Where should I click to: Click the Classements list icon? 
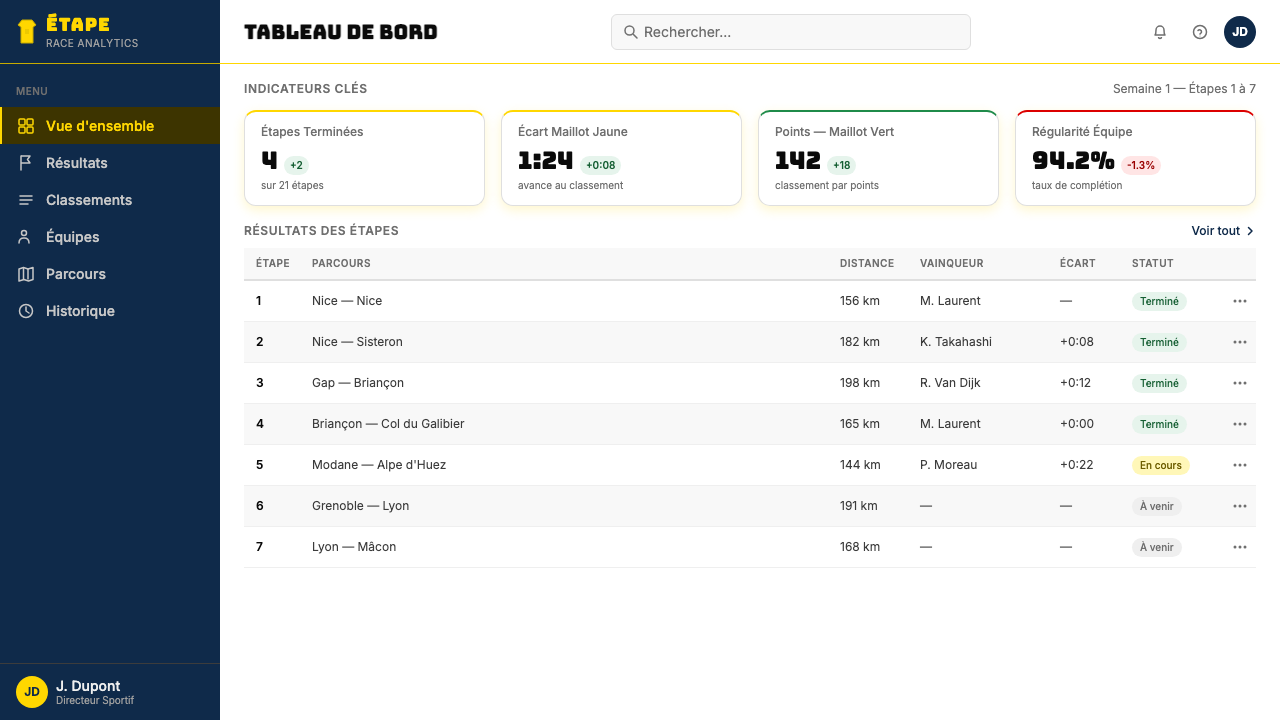point(26,200)
